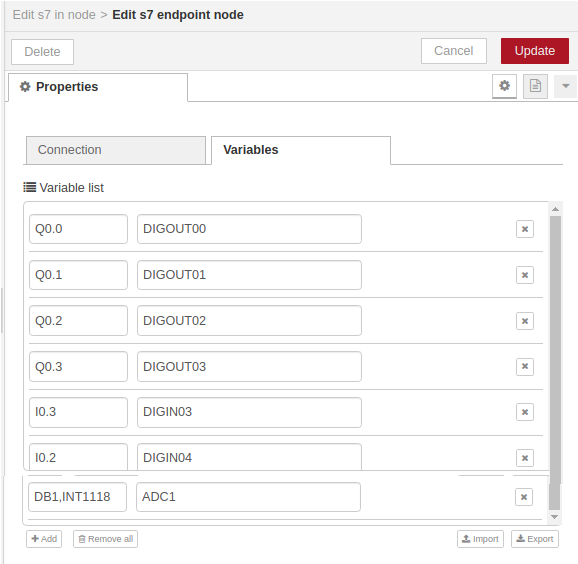Image resolution: width=578 pixels, height=564 pixels.
Task: Remove DIGIN03 variable via x icon
Action: click(x=525, y=412)
